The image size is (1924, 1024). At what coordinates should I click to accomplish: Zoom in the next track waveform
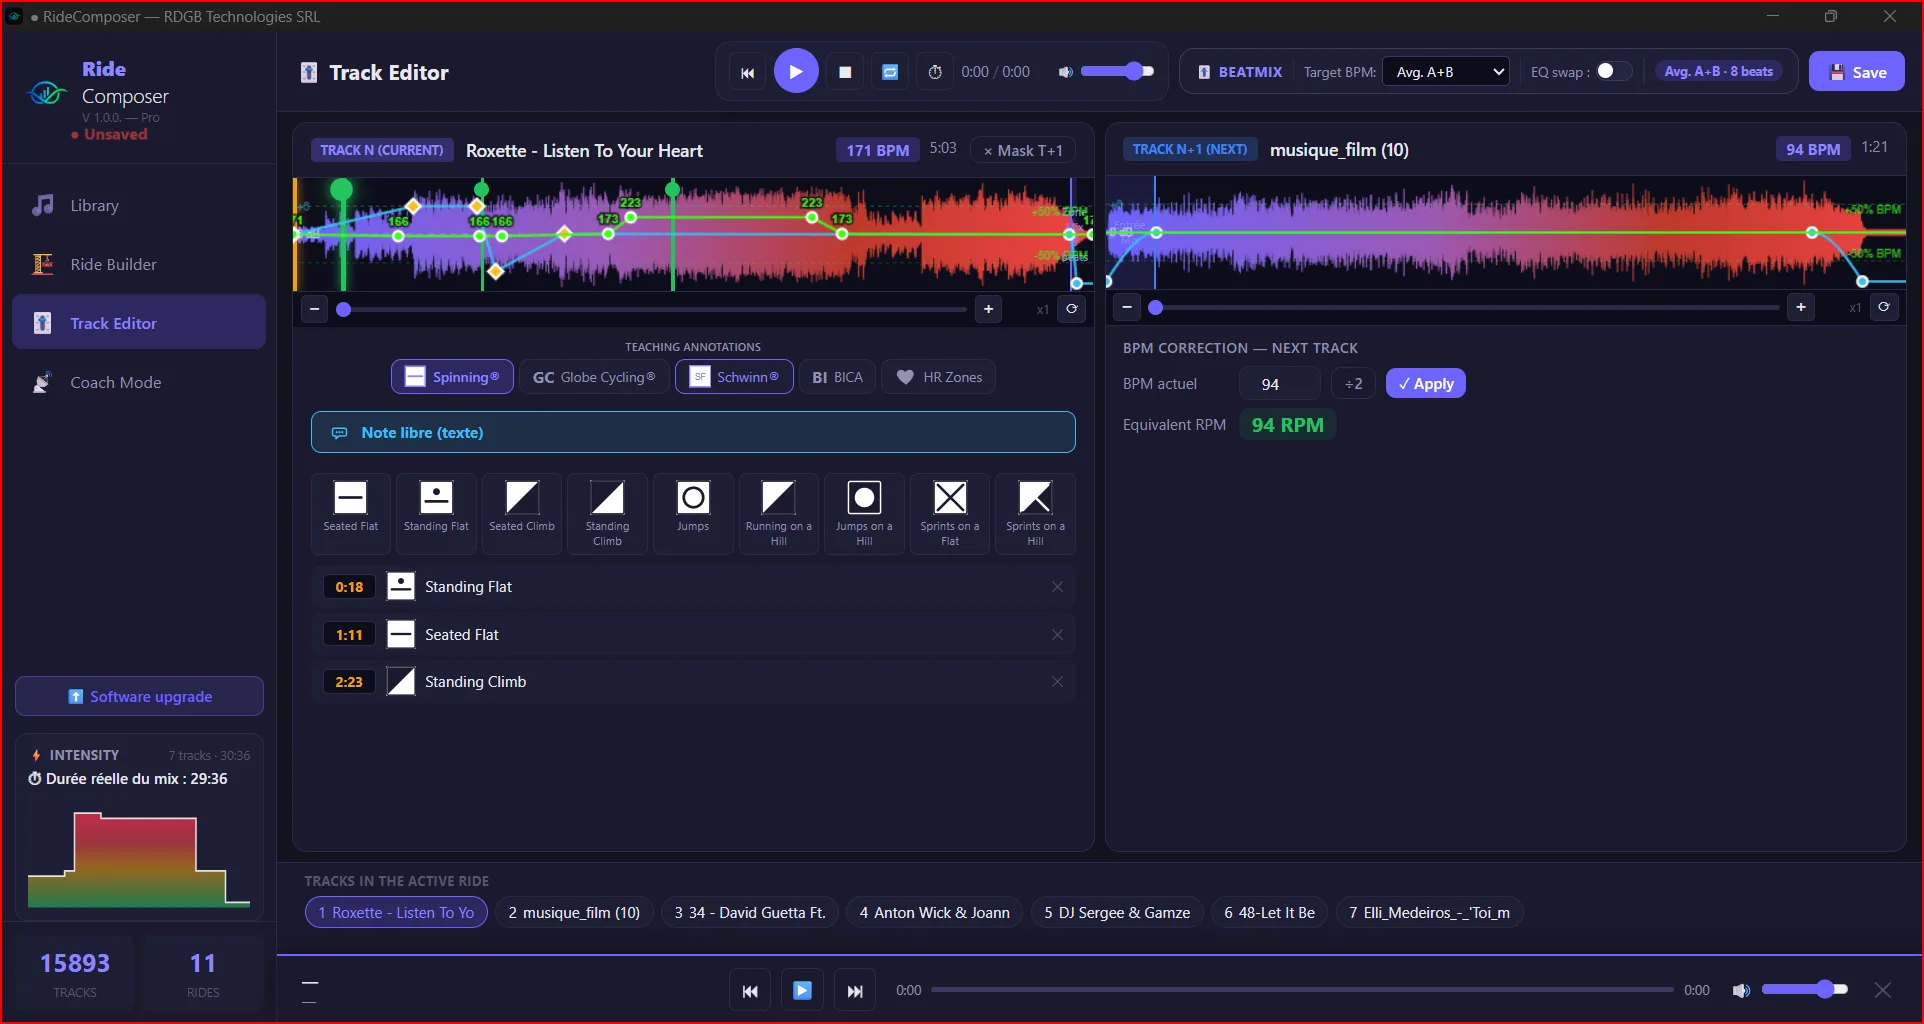pos(1801,307)
